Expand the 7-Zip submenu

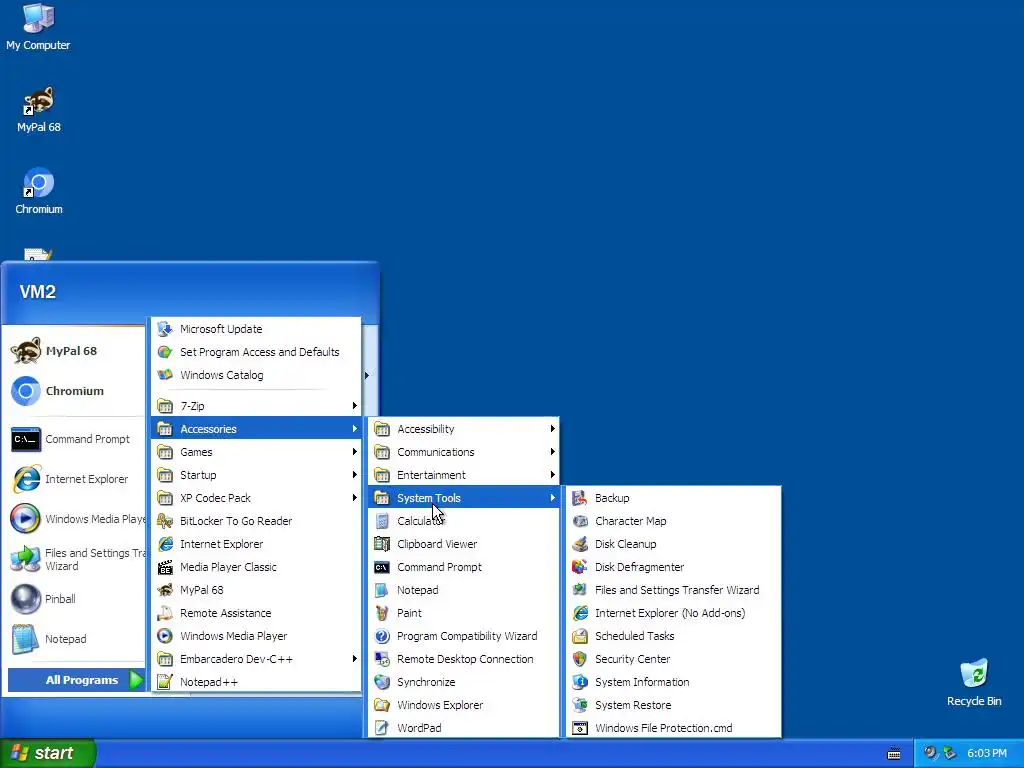click(x=256, y=406)
